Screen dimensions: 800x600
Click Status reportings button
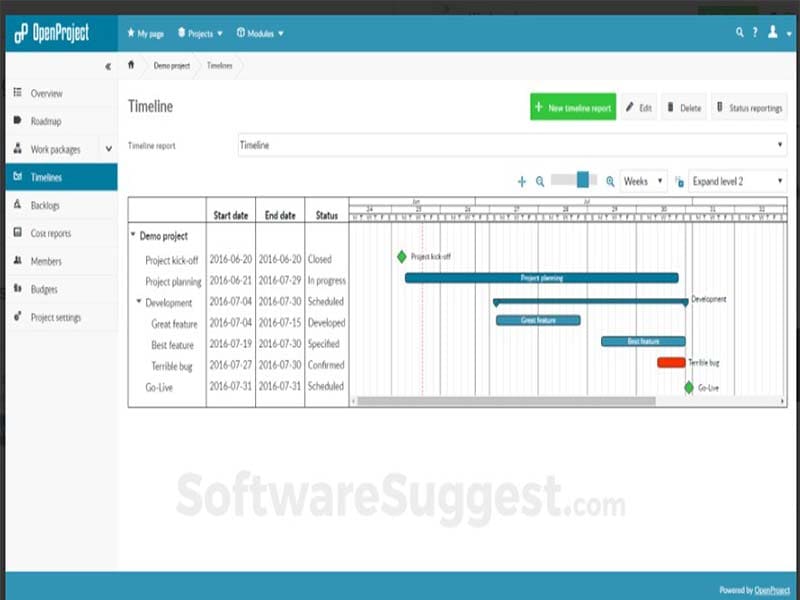tap(749, 107)
